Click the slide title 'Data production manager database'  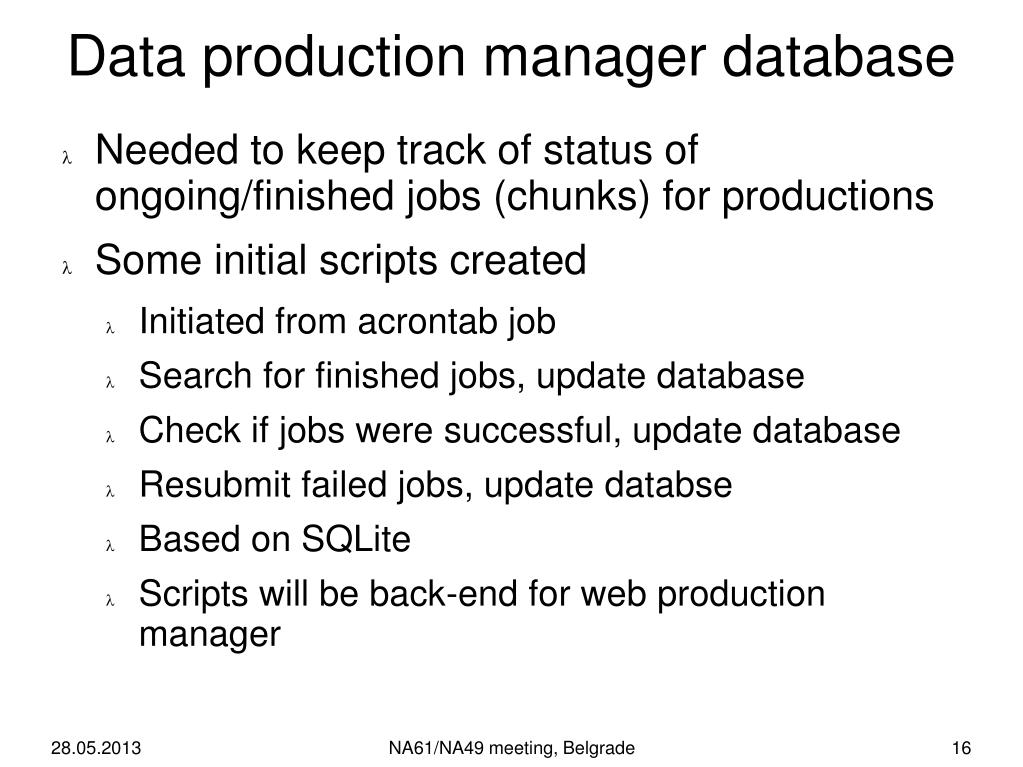(511, 59)
